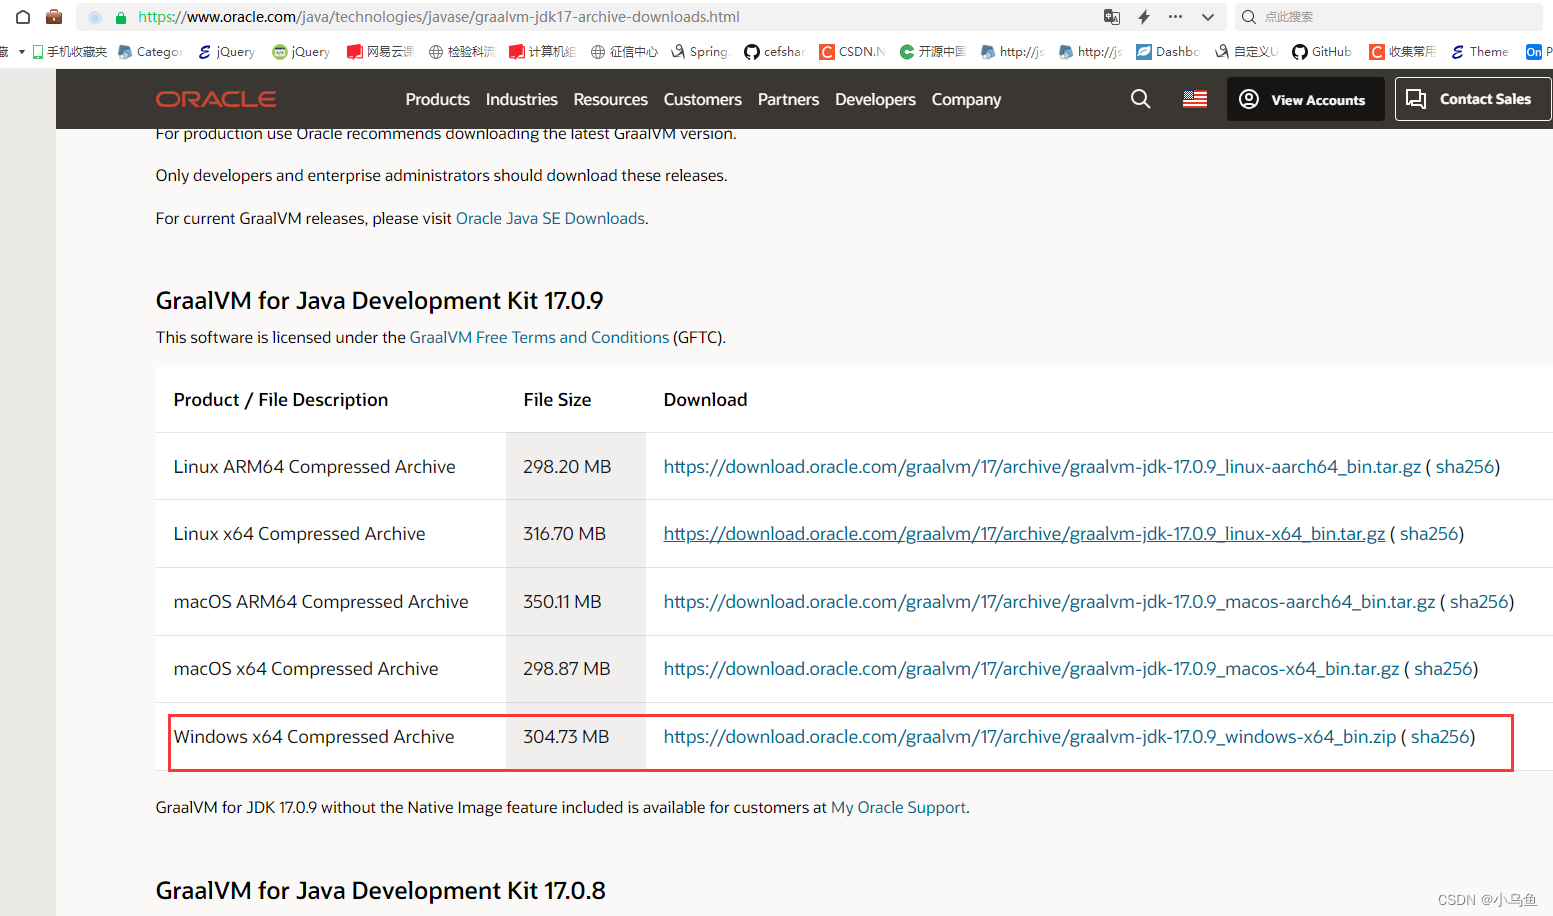
Task: Open the second jQuery bookmark with green icon
Action: click(301, 52)
